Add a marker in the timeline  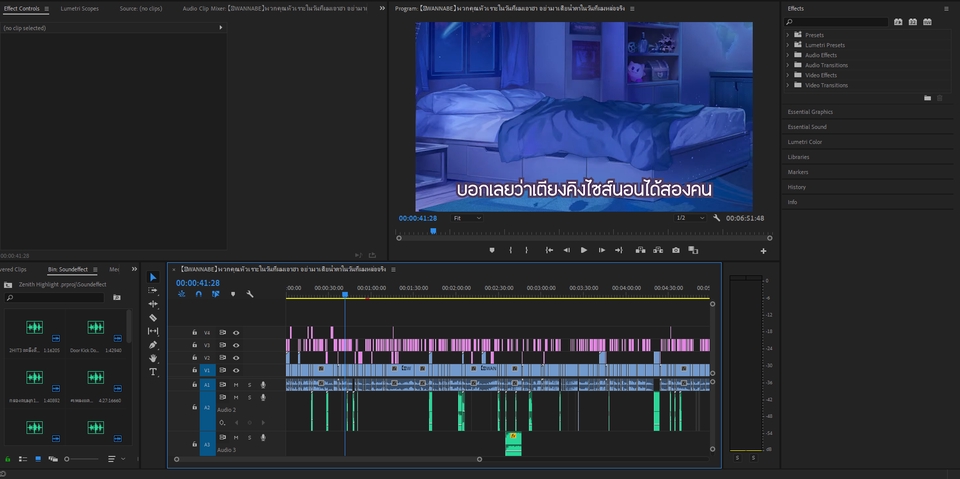pyautogui.click(x=233, y=294)
